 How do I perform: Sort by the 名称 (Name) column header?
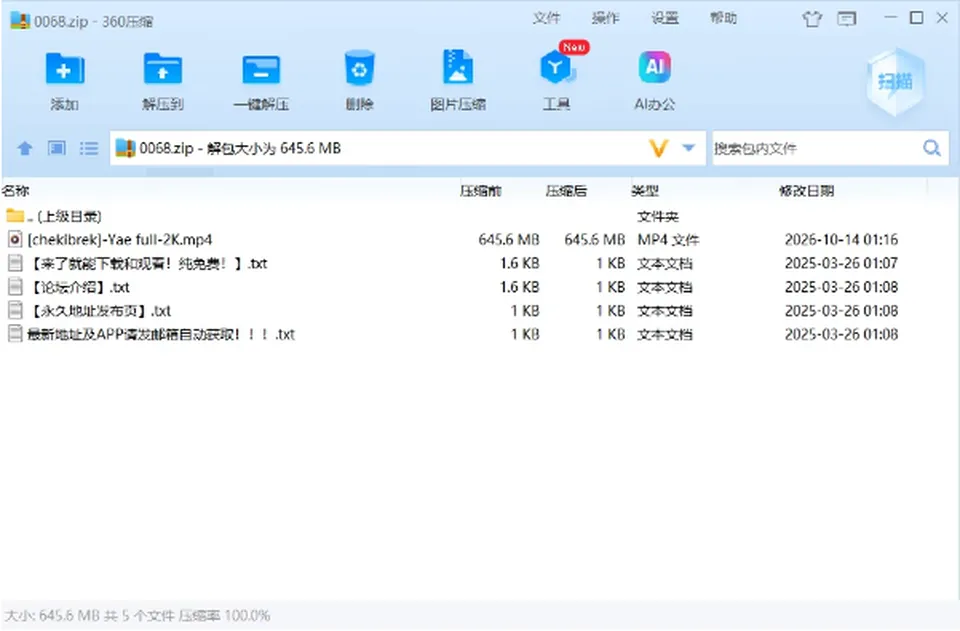pos(16,191)
